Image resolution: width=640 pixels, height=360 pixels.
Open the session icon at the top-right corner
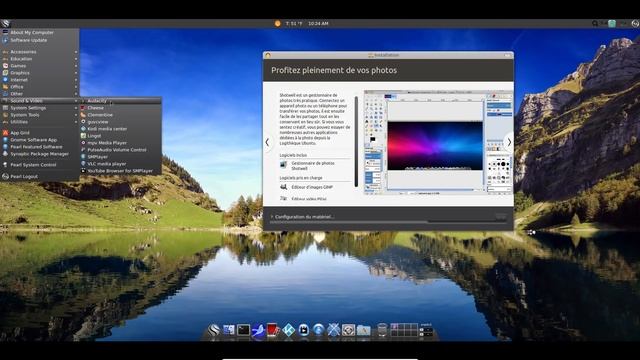click(x=635, y=24)
